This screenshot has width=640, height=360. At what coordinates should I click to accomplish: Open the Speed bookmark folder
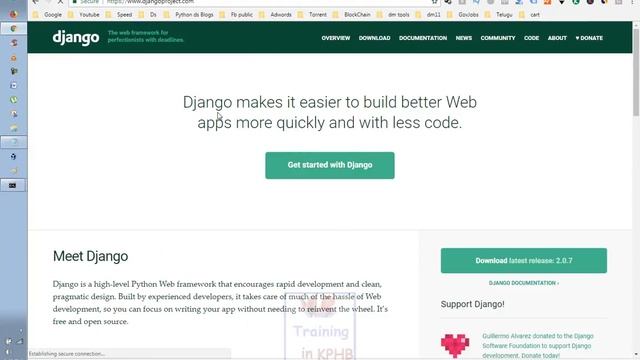(119, 15)
